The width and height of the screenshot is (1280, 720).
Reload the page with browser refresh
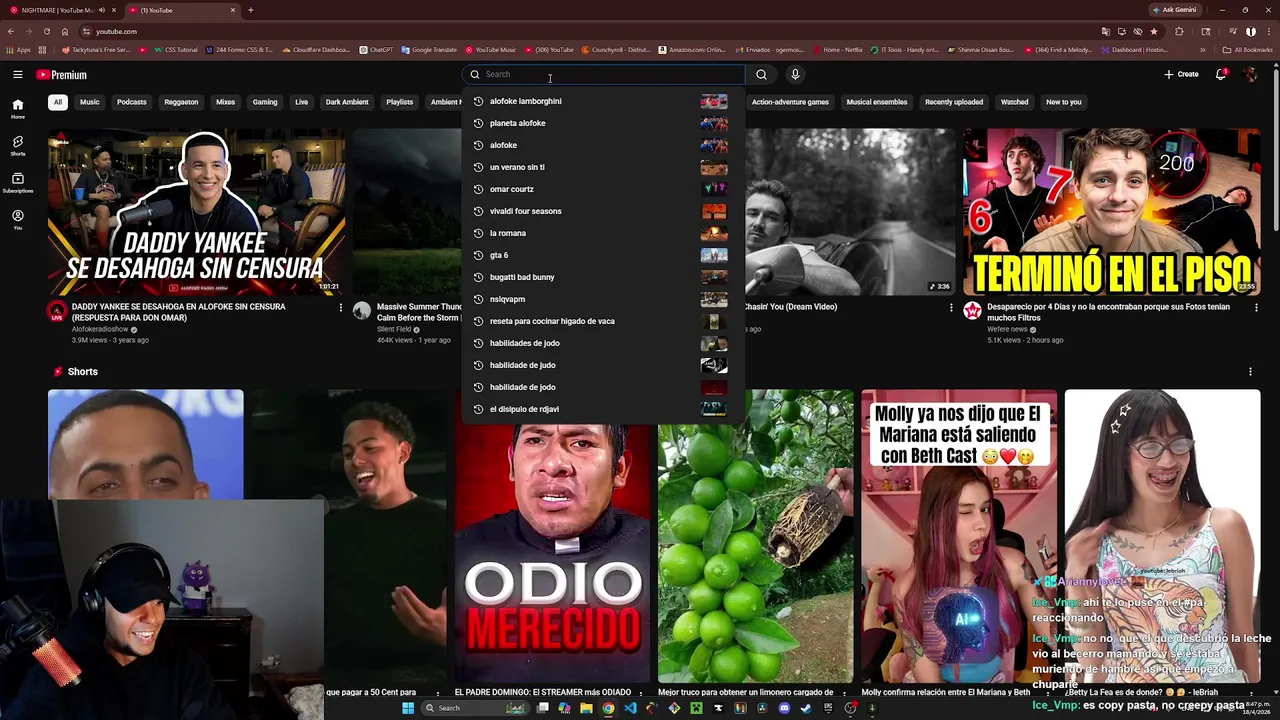point(46,31)
